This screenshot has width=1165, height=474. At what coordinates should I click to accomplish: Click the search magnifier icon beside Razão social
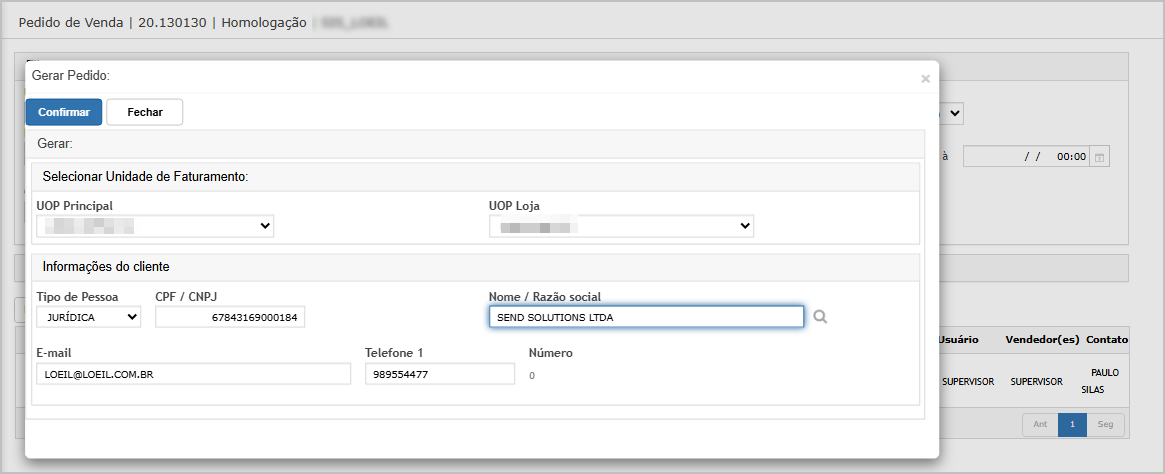[x=820, y=317]
